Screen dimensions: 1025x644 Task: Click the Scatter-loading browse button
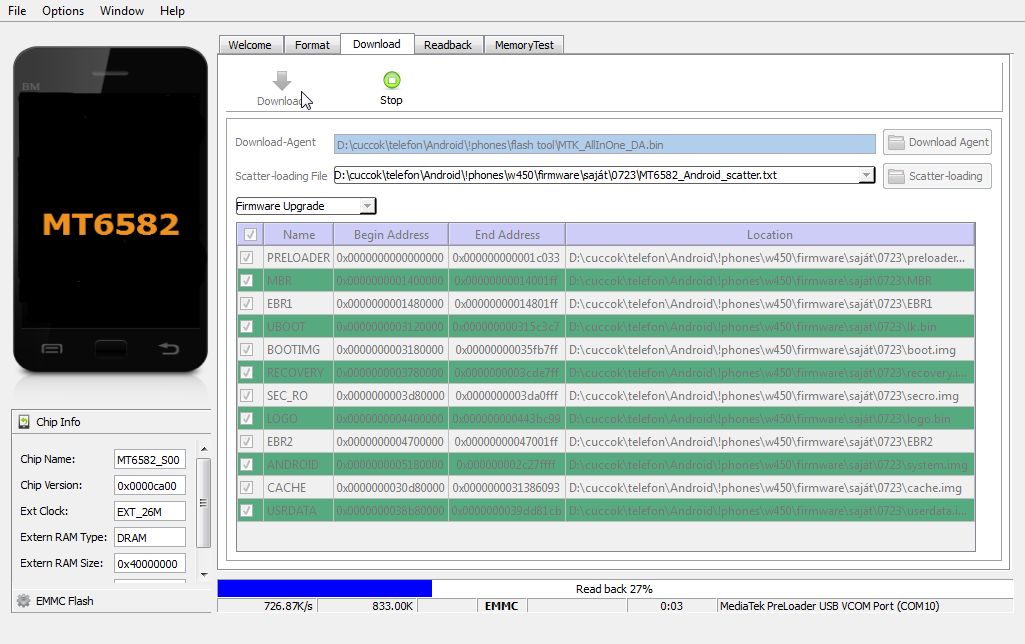937,176
